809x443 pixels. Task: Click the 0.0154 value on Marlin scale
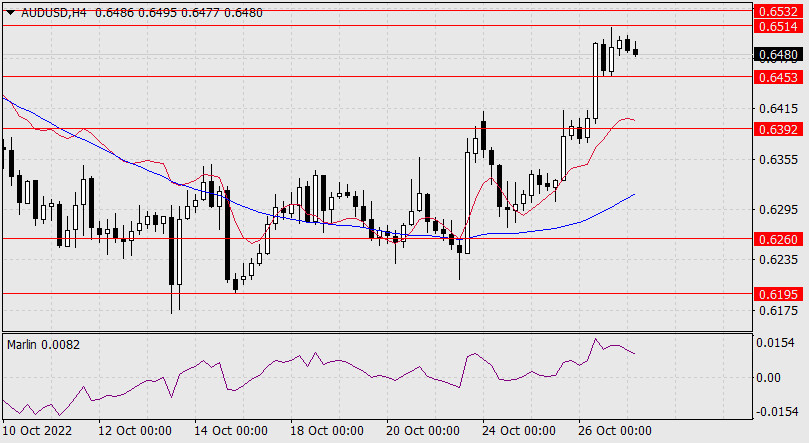[x=777, y=343]
